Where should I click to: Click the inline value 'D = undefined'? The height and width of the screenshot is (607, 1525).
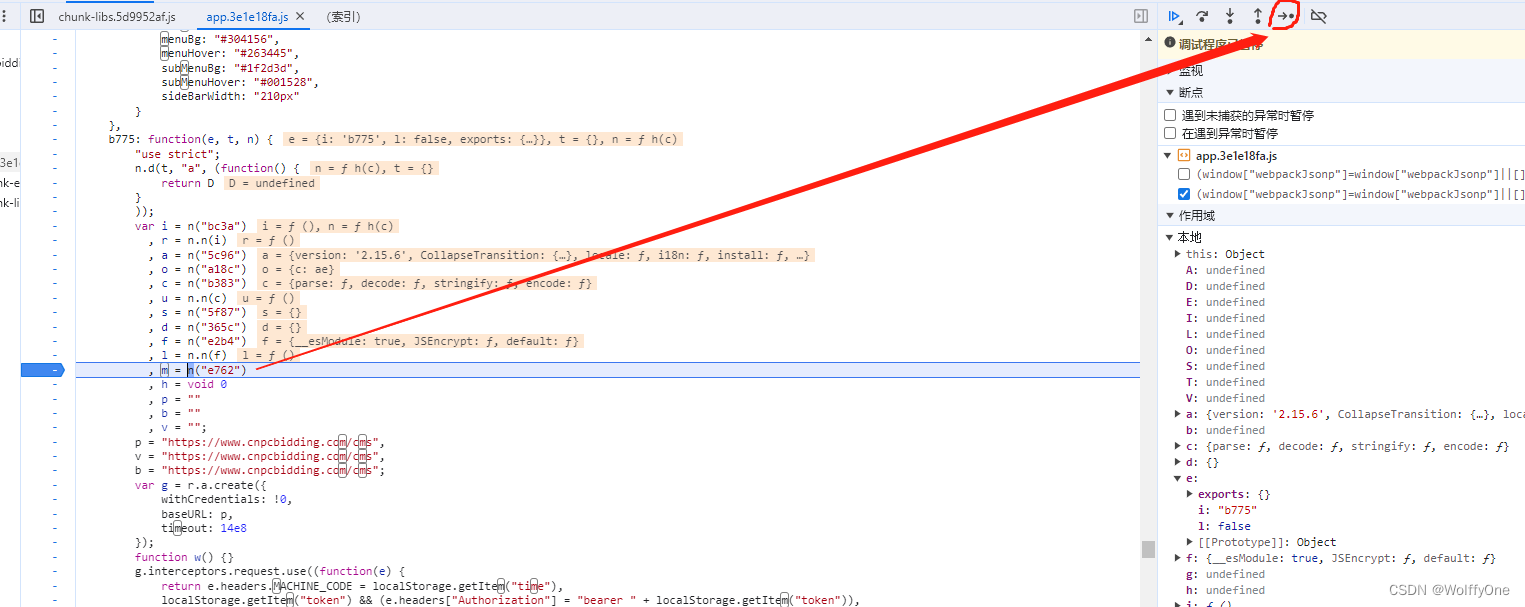pos(271,183)
